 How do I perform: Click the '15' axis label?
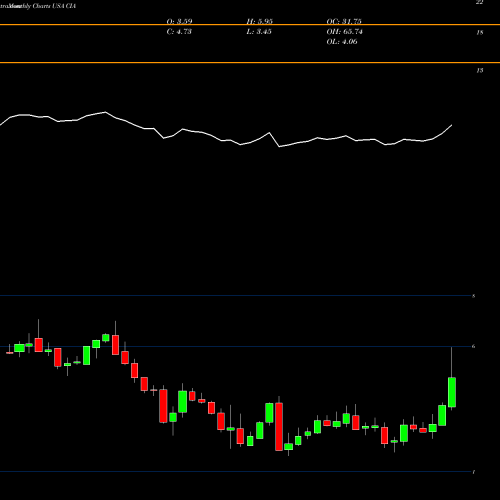click(480, 71)
